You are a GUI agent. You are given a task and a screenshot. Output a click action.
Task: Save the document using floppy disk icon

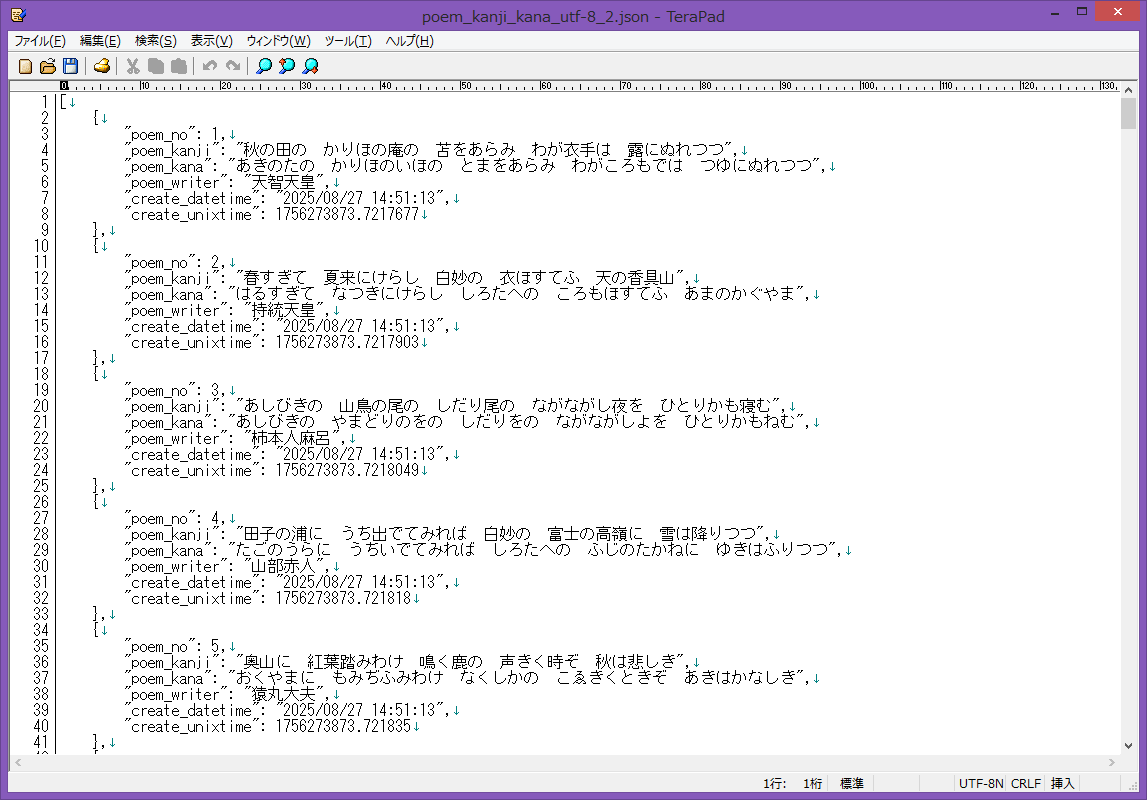(70, 66)
